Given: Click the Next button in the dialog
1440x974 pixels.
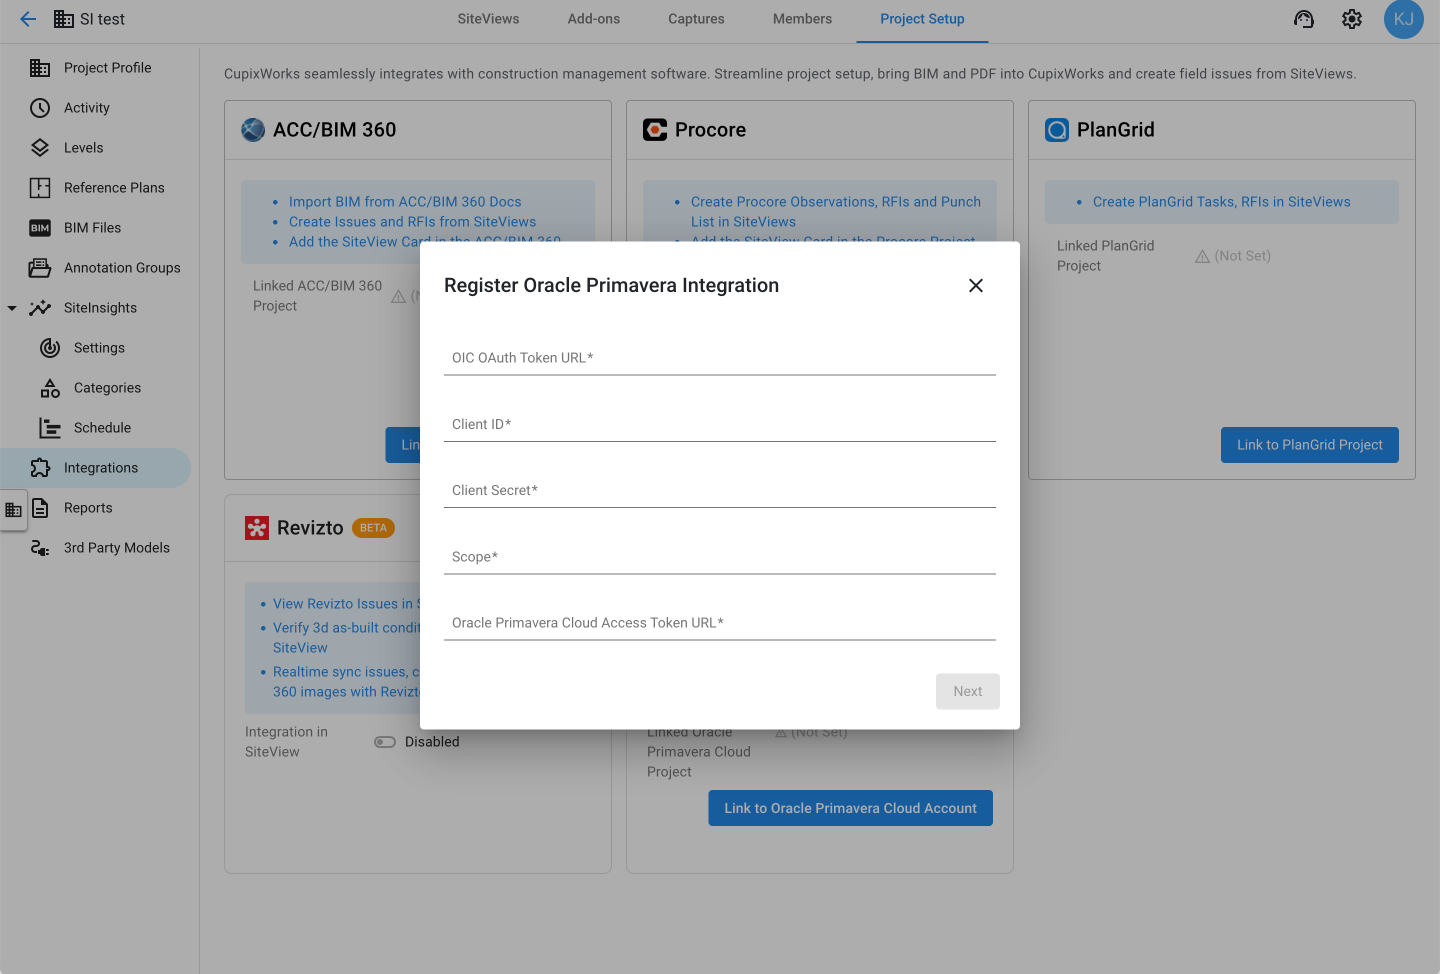Looking at the screenshot, I should [x=968, y=692].
